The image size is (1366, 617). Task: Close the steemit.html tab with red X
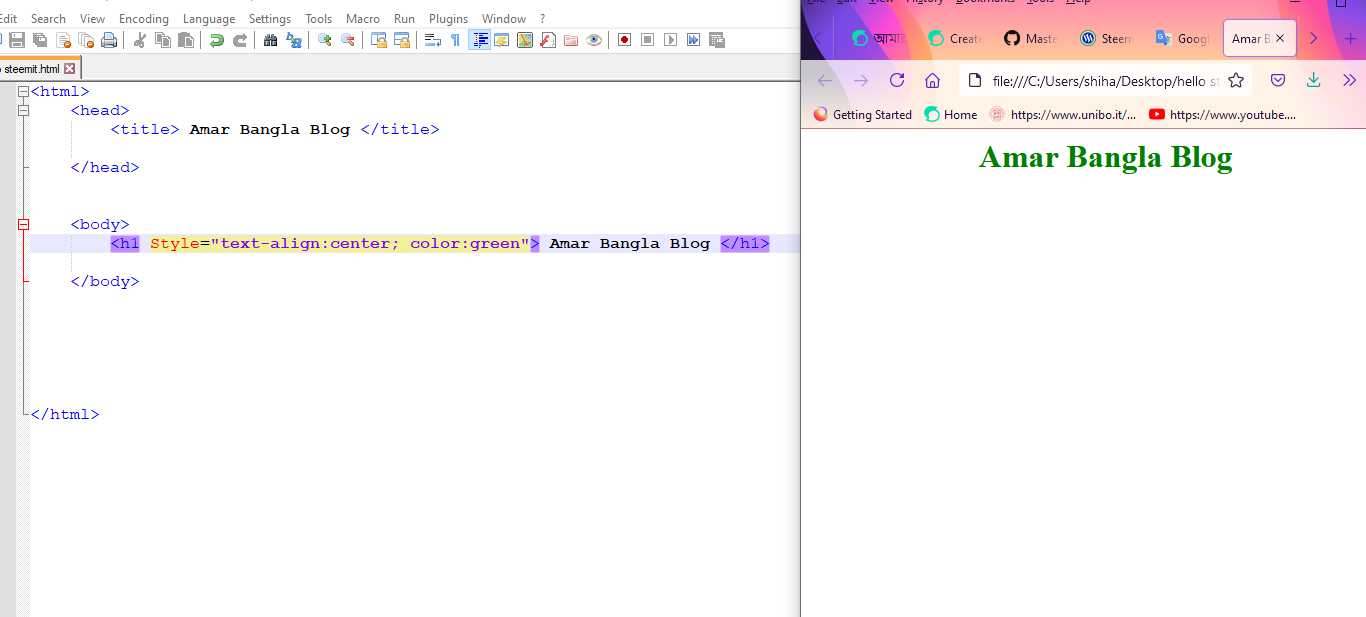[x=69, y=69]
